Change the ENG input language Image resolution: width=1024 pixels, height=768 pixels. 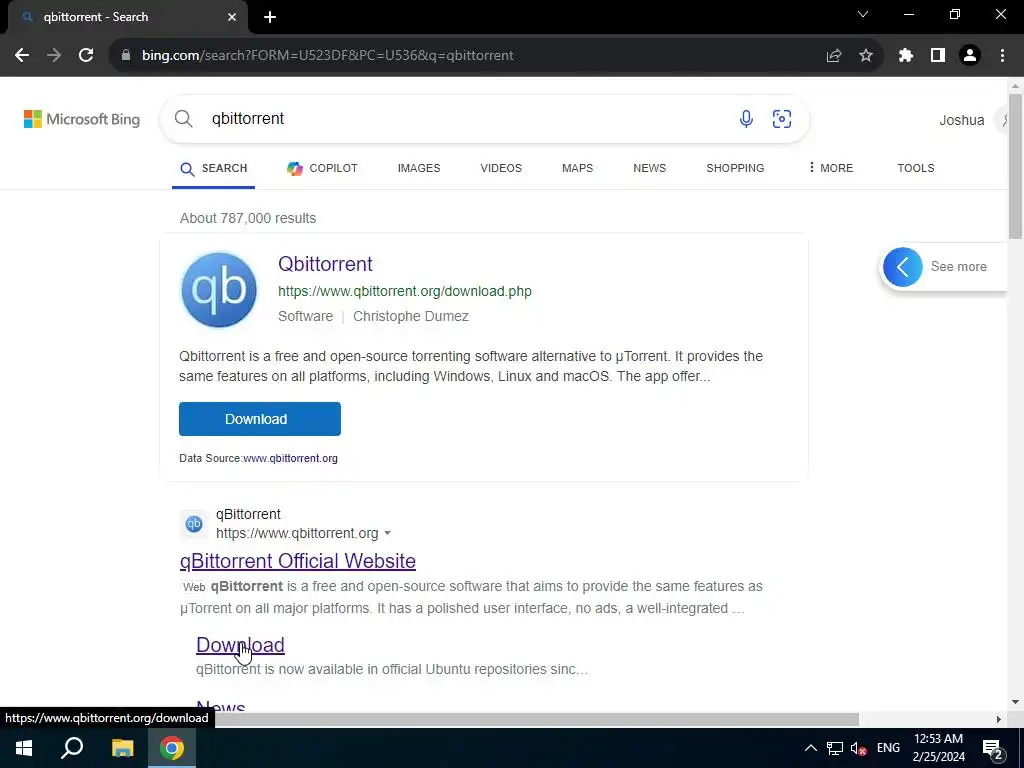tap(888, 748)
